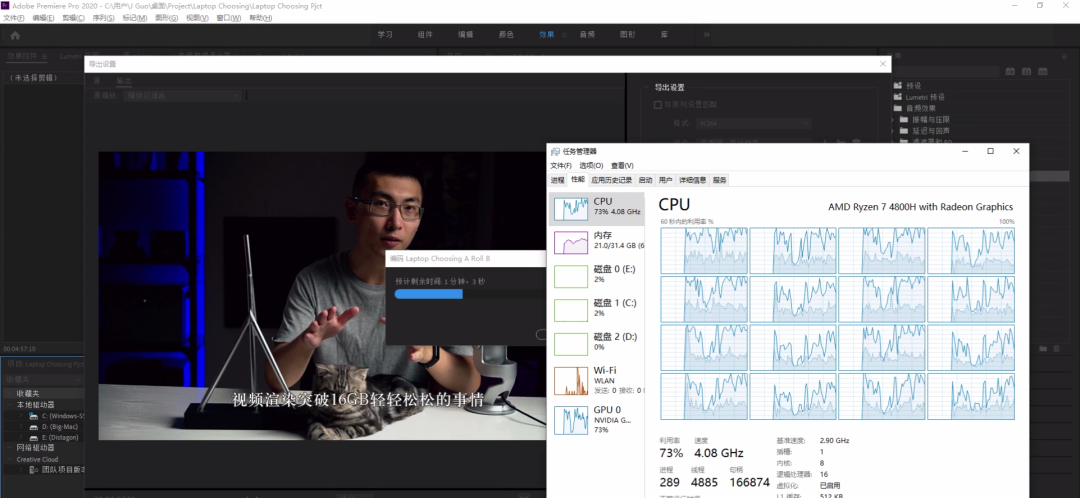Click the Premiere Pro app icon in title bar
This screenshot has height=498, width=1080.
pos(6,6)
